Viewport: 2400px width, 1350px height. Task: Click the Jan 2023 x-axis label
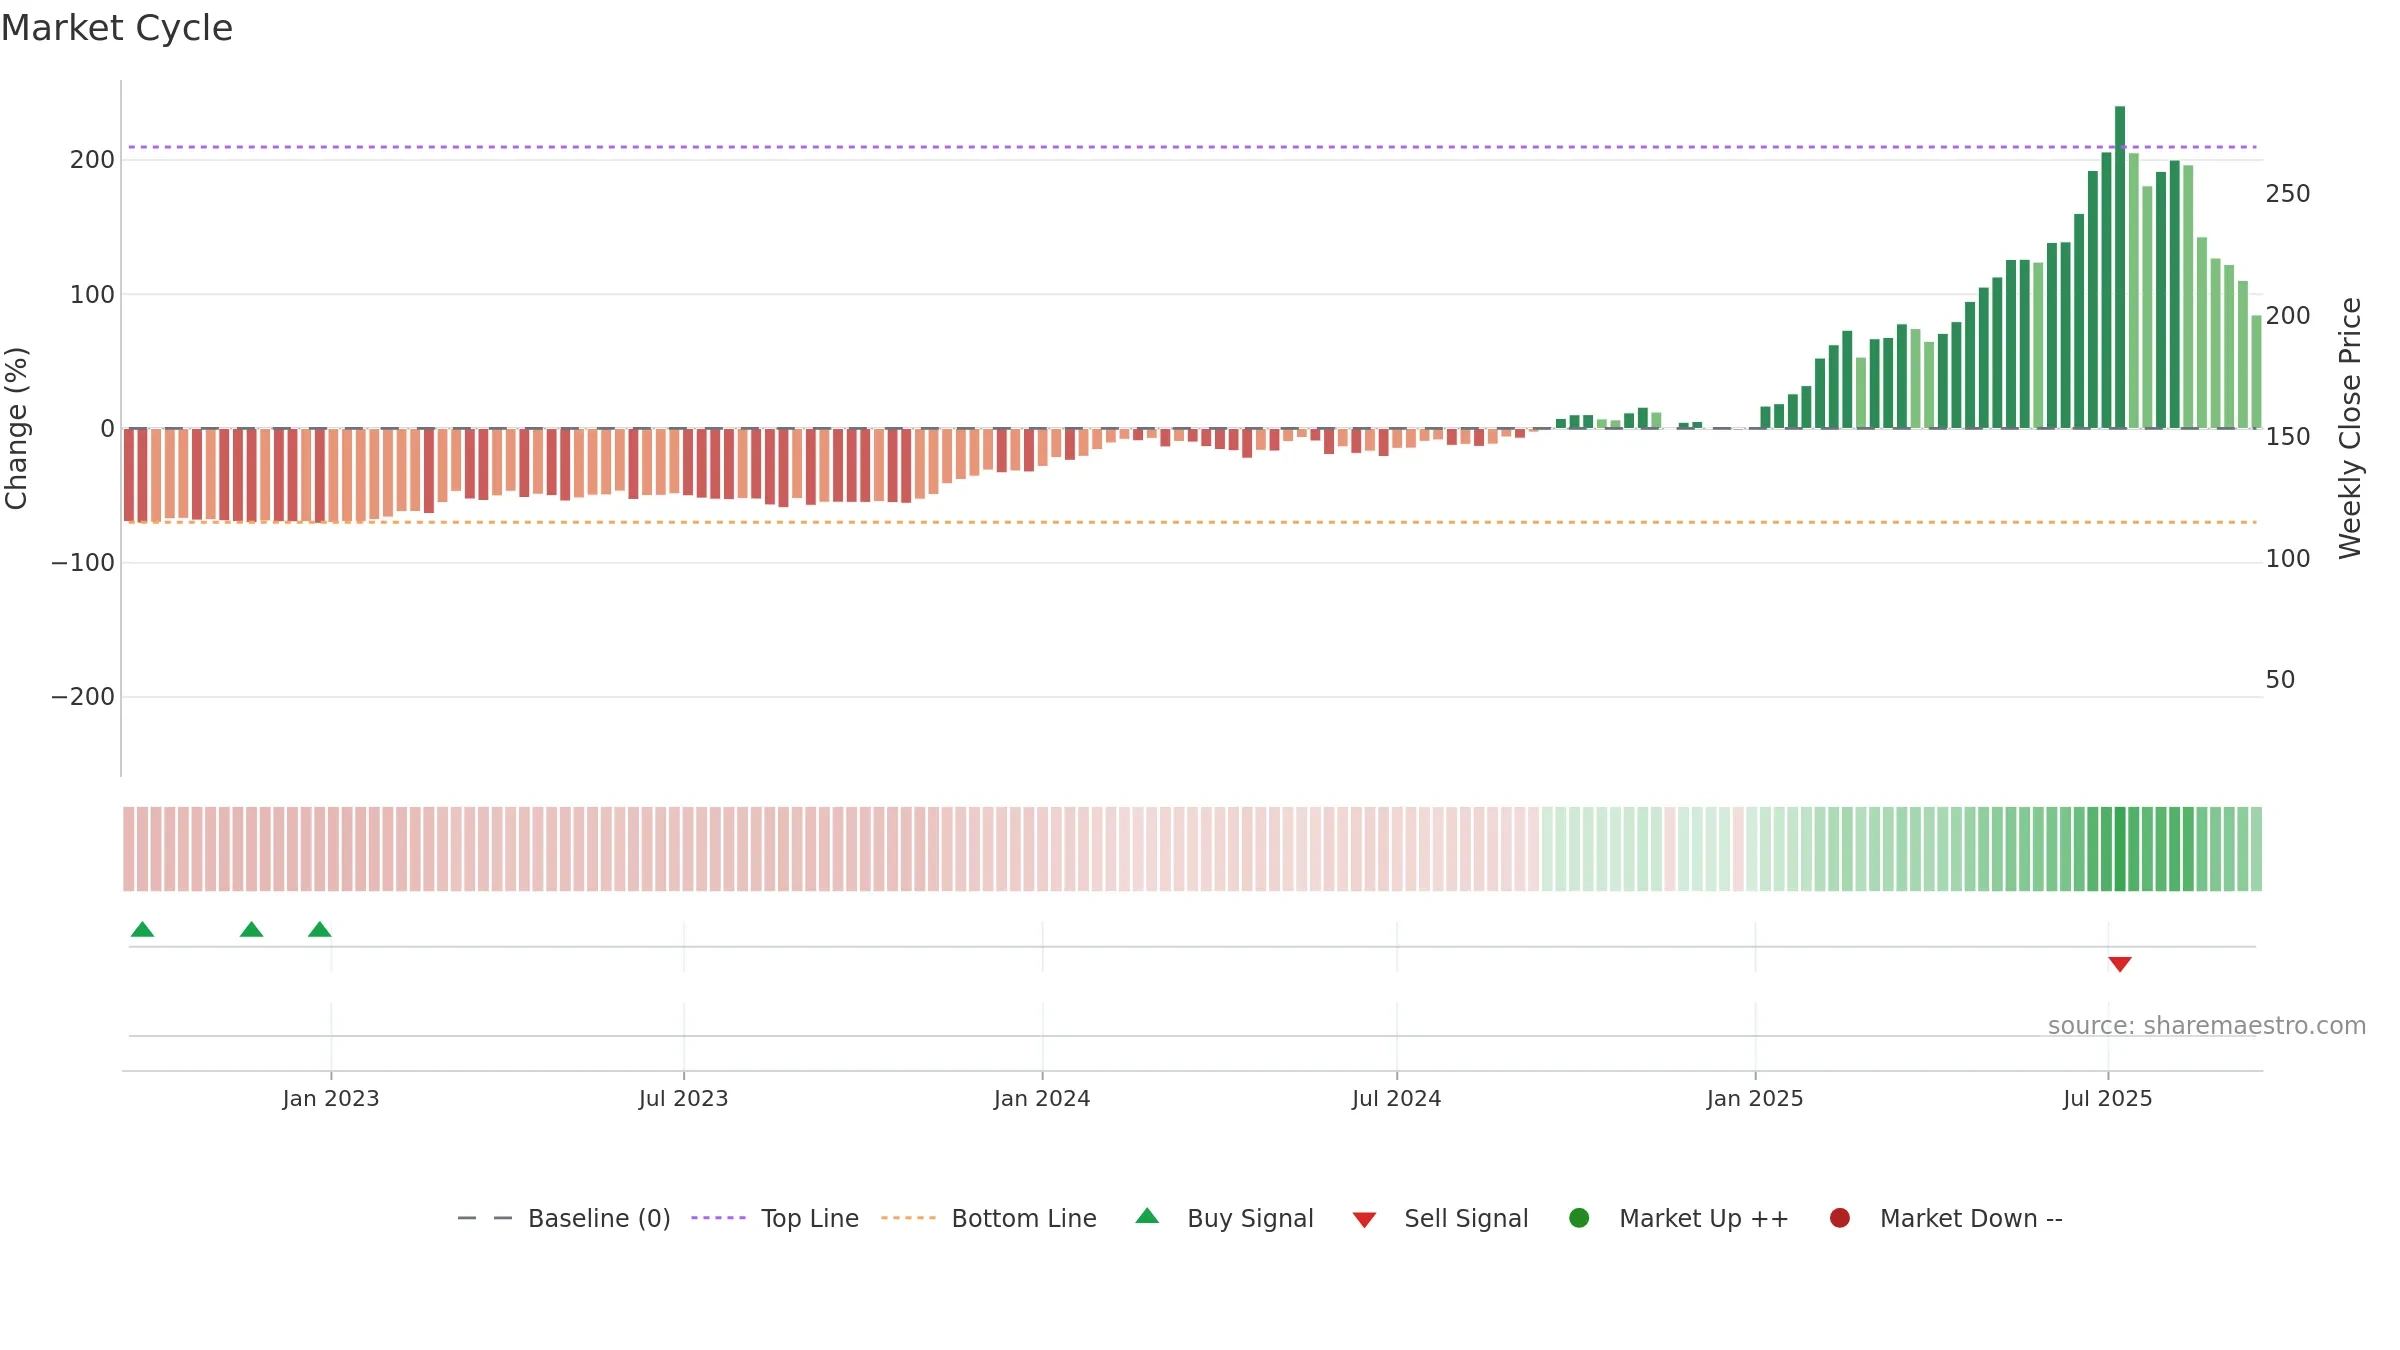[331, 1098]
